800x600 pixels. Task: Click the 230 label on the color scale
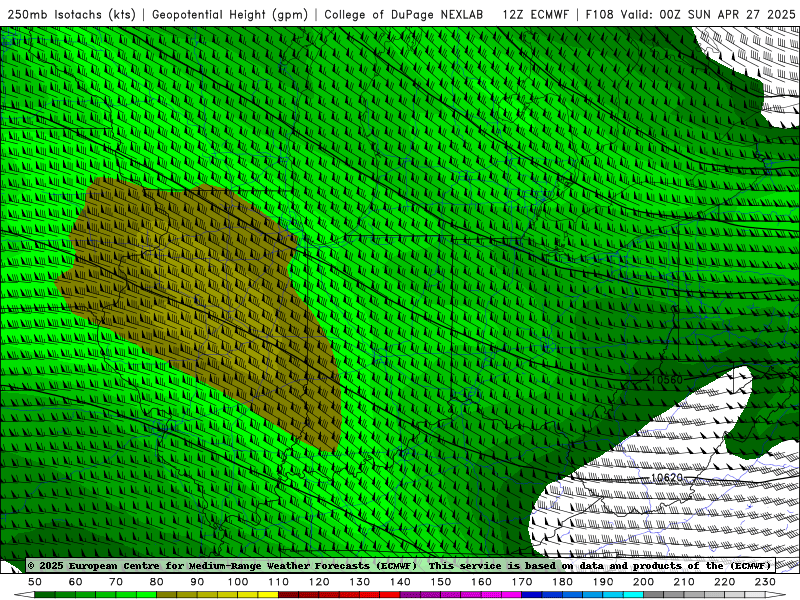(765, 582)
